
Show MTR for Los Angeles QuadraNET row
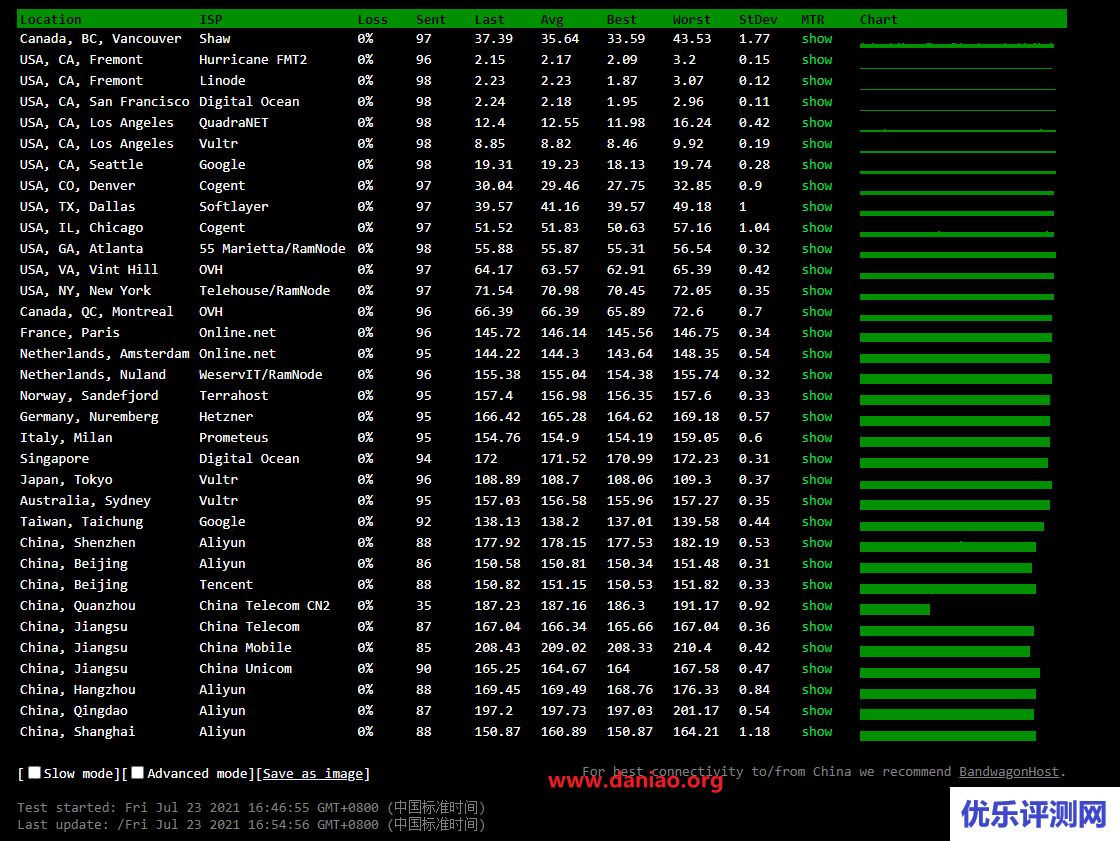(x=816, y=122)
